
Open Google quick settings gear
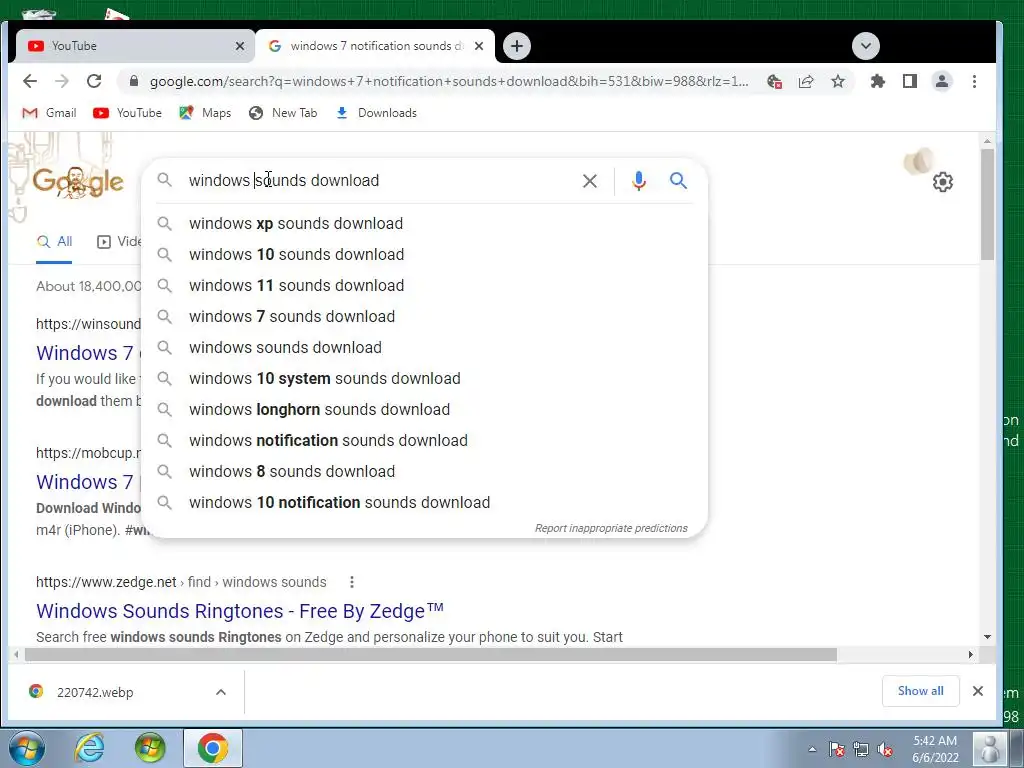(x=942, y=182)
